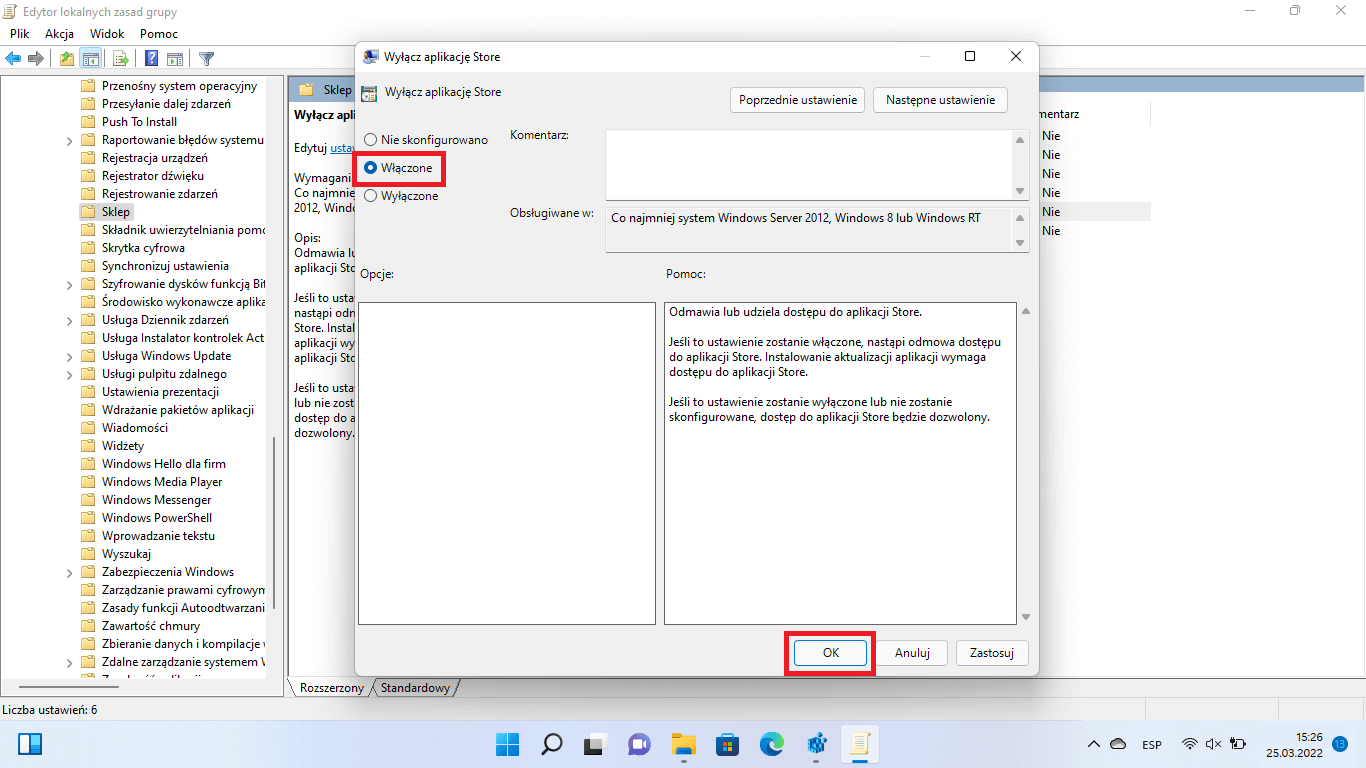Screen dimensions: 1366x768
Task: Click Obsługiwane w box scroll up arrow
Action: (x=1020, y=218)
